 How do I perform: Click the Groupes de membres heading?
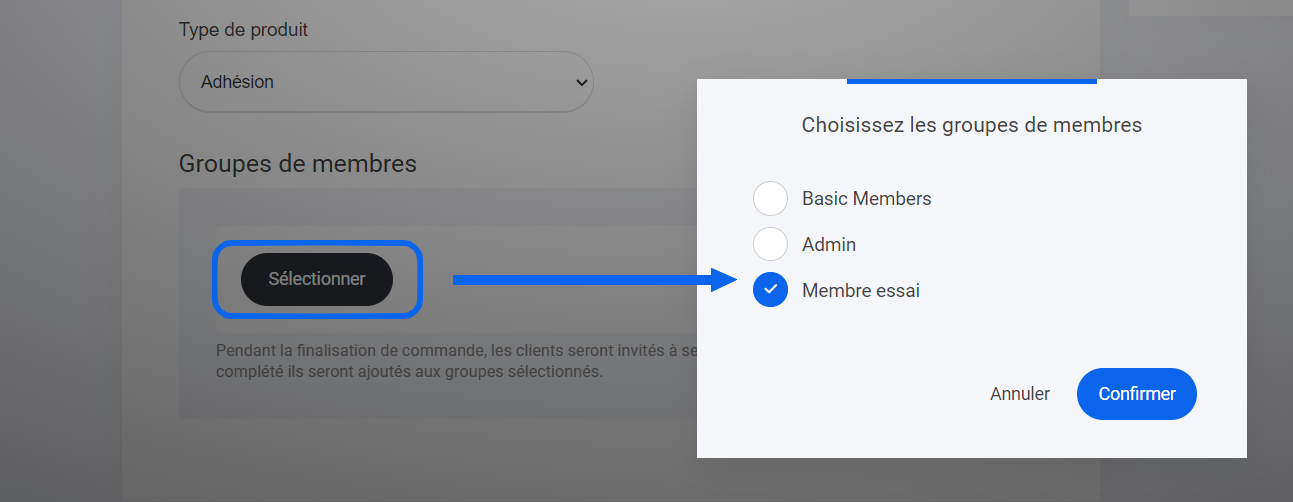(x=297, y=164)
